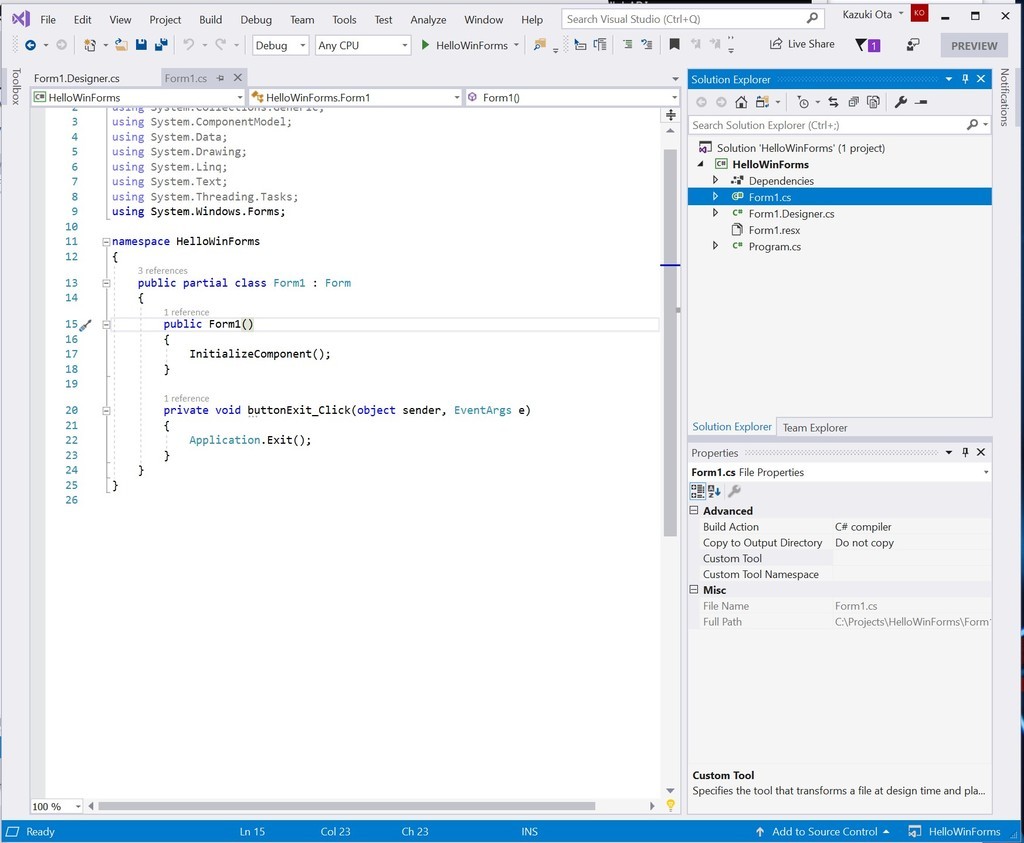Open the notifications flag with one alert
This screenshot has width=1024, height=843.
point(867,44)
